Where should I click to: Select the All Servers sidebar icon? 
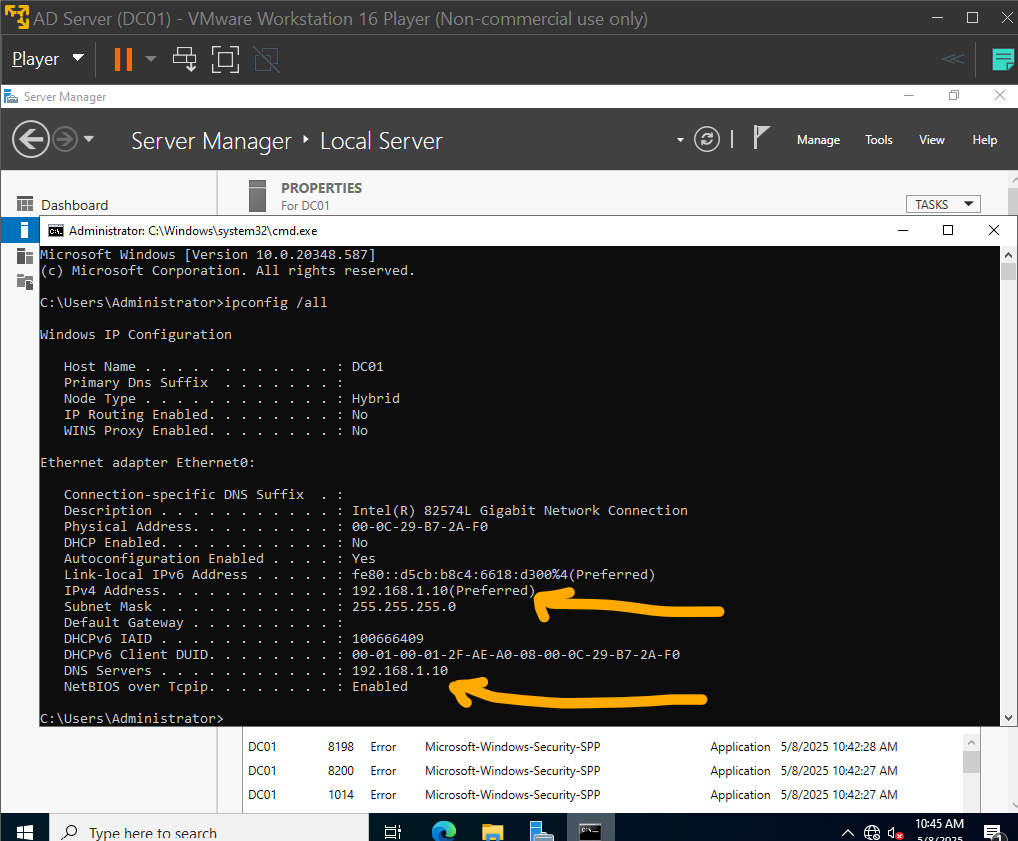25,256
